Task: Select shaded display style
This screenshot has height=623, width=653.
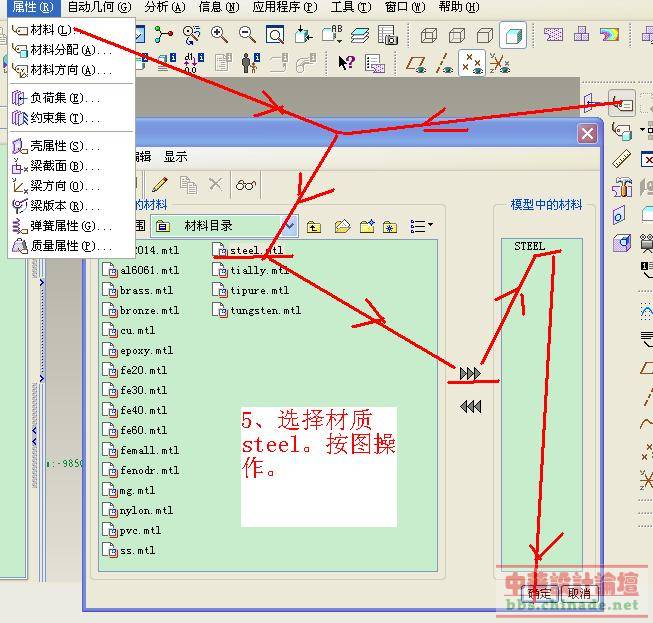Action: pyautogui.click(x=513, y=35)
